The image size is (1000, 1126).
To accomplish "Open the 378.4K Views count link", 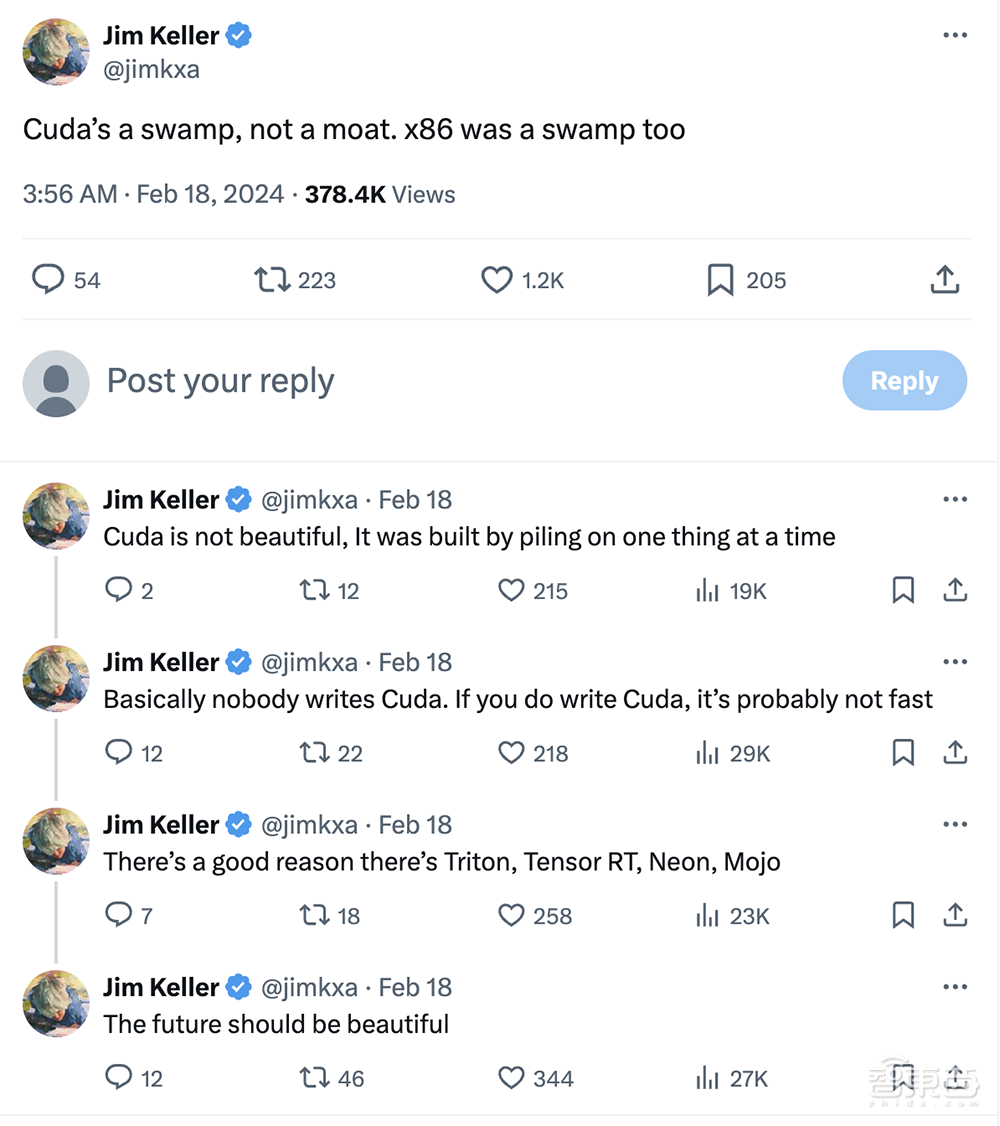I will [380, 194].
